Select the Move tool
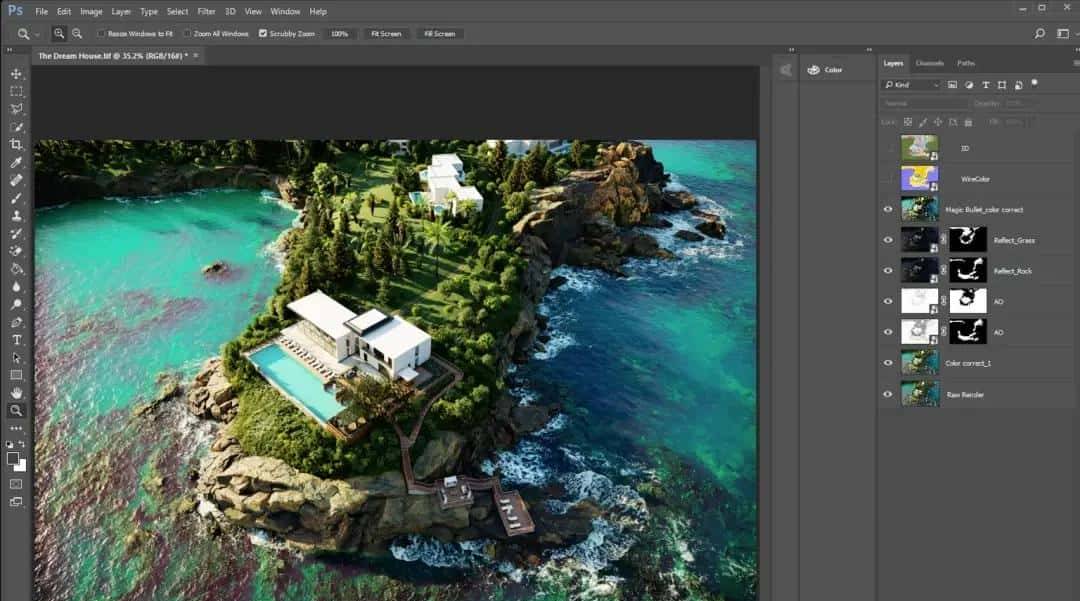1080x601 pixels. pyautogui.click(x=15, y=72)
